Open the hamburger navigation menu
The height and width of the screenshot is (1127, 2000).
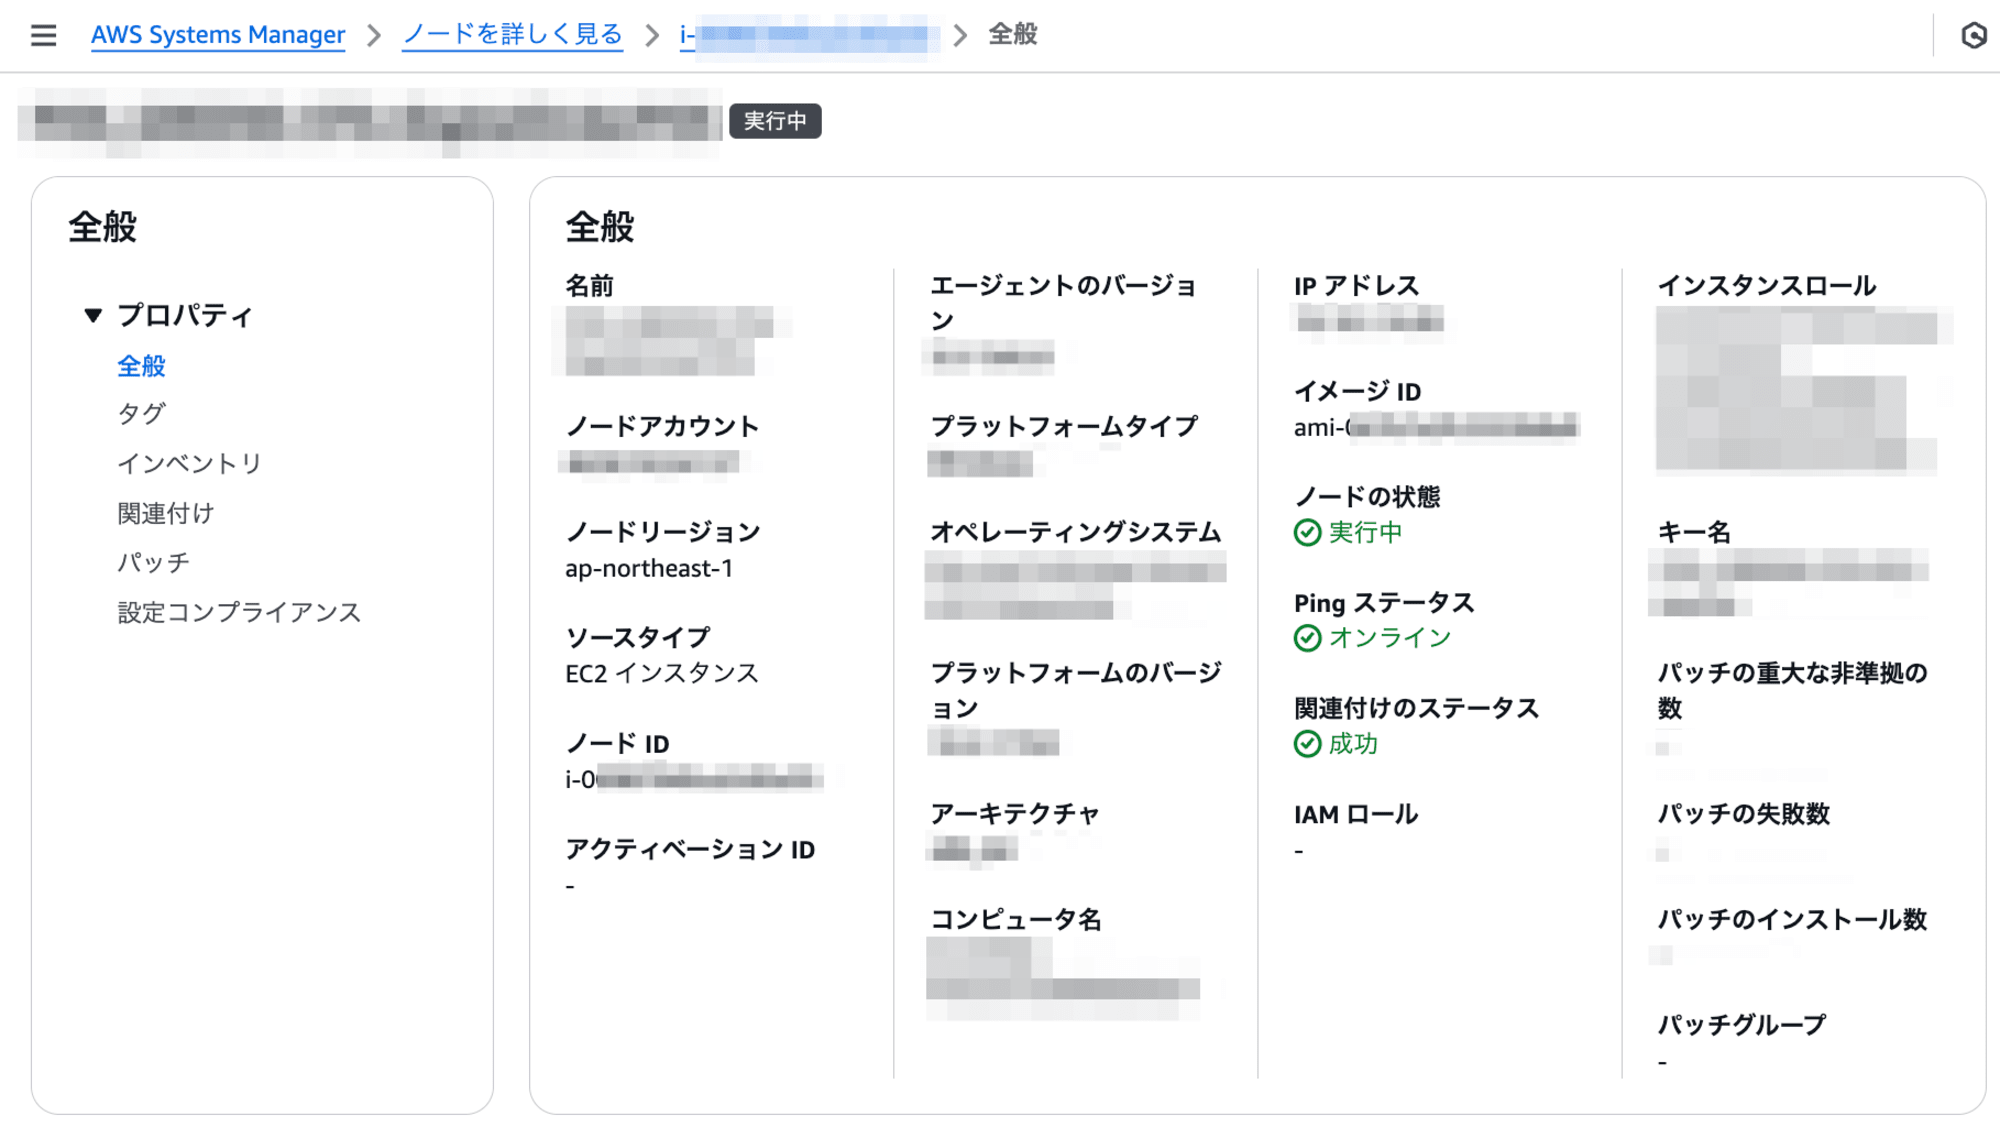point(43,35)
